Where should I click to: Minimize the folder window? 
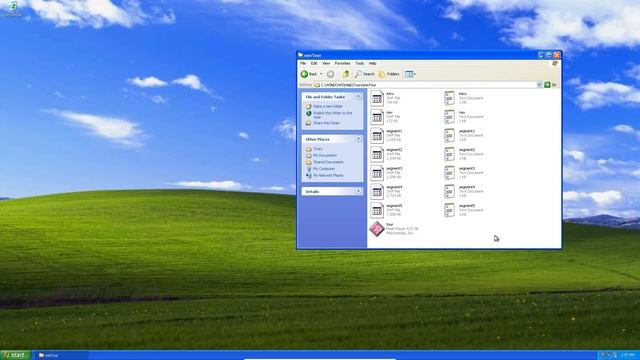(x=541, y=55)
